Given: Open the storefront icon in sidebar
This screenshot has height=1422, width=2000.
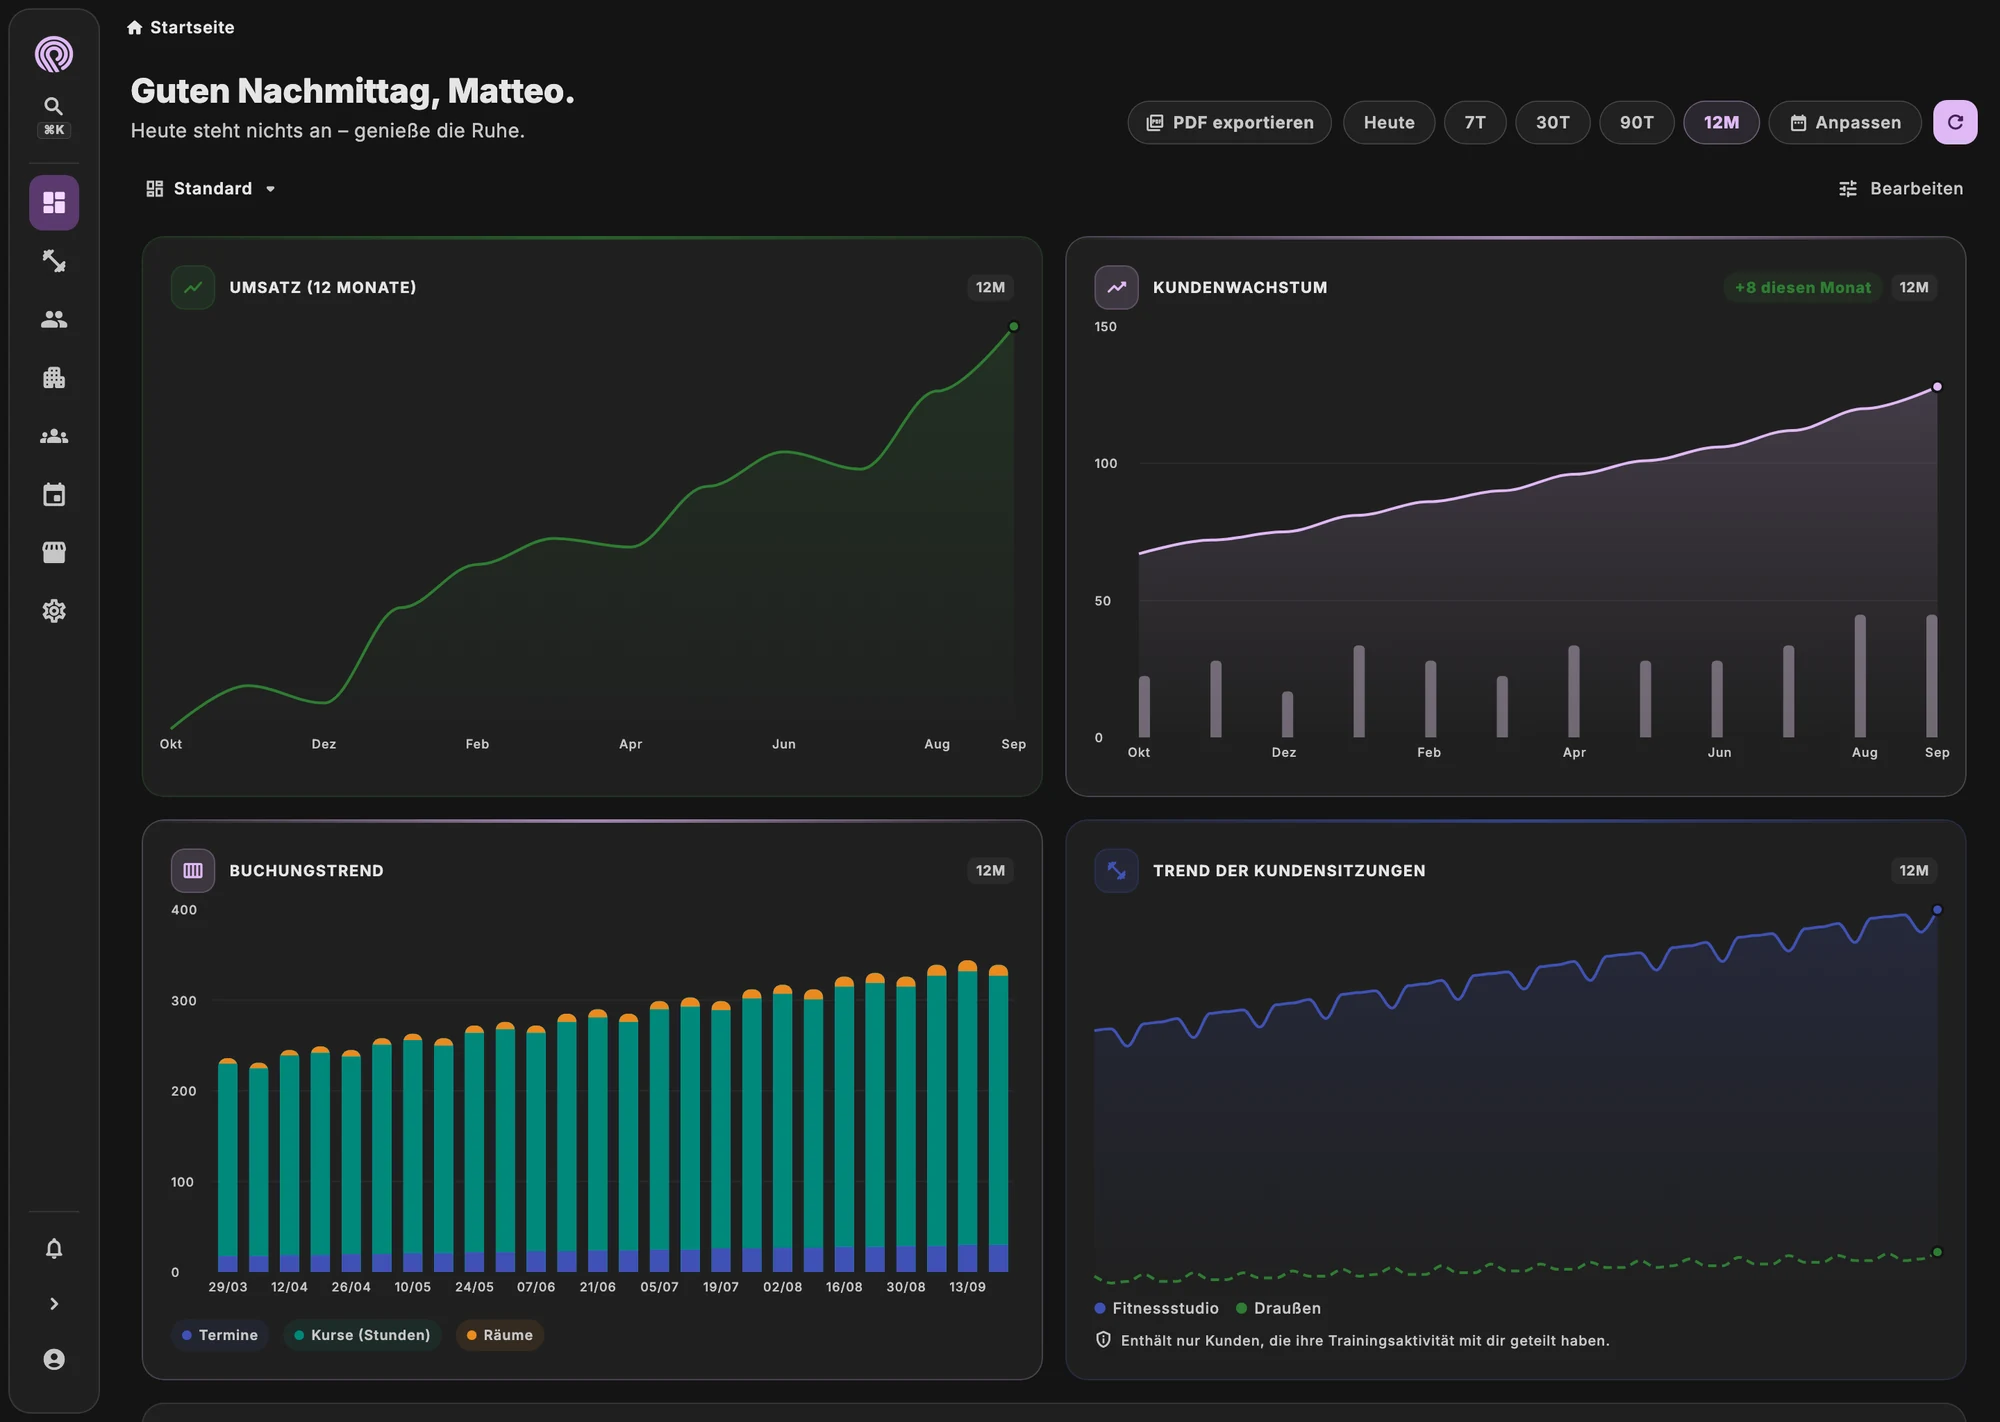Looking at the screenshot, I should click(x=54, y=552).
